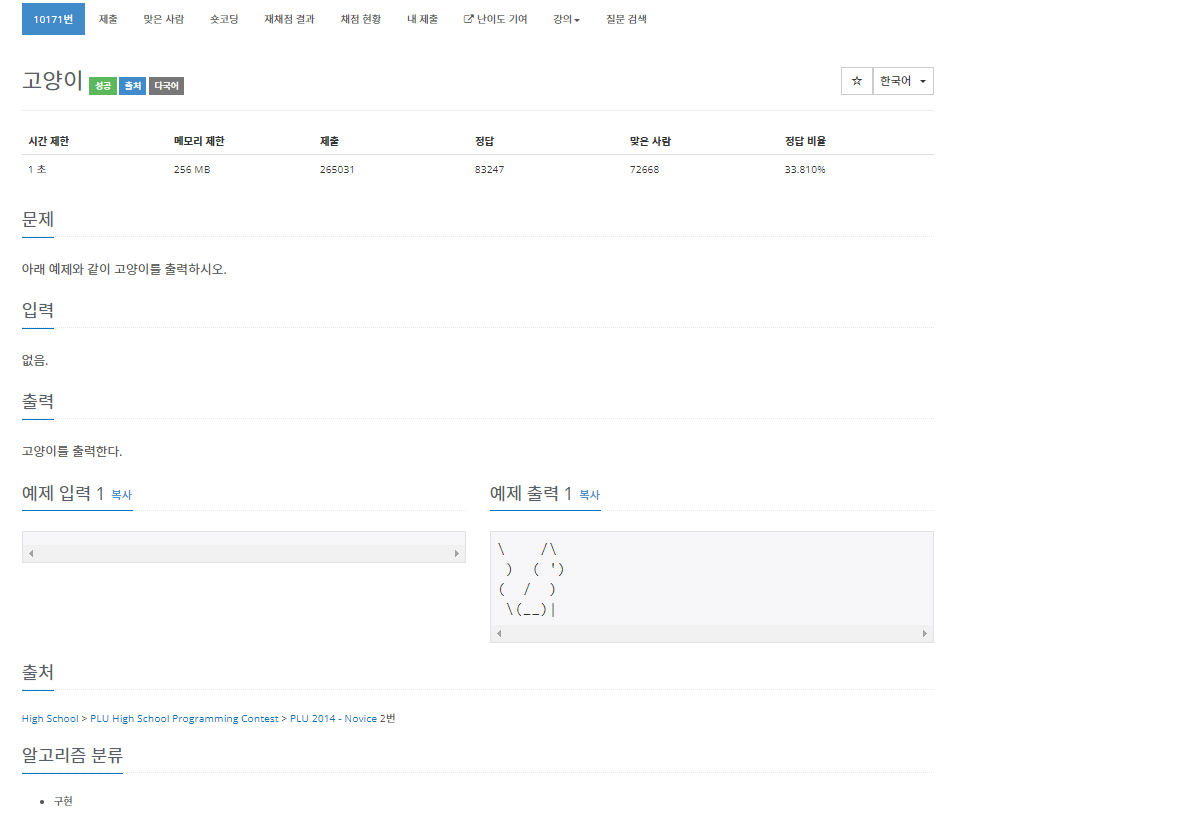Click the 정답 비율 column header
1177x825 pixels.
point(805,141)
